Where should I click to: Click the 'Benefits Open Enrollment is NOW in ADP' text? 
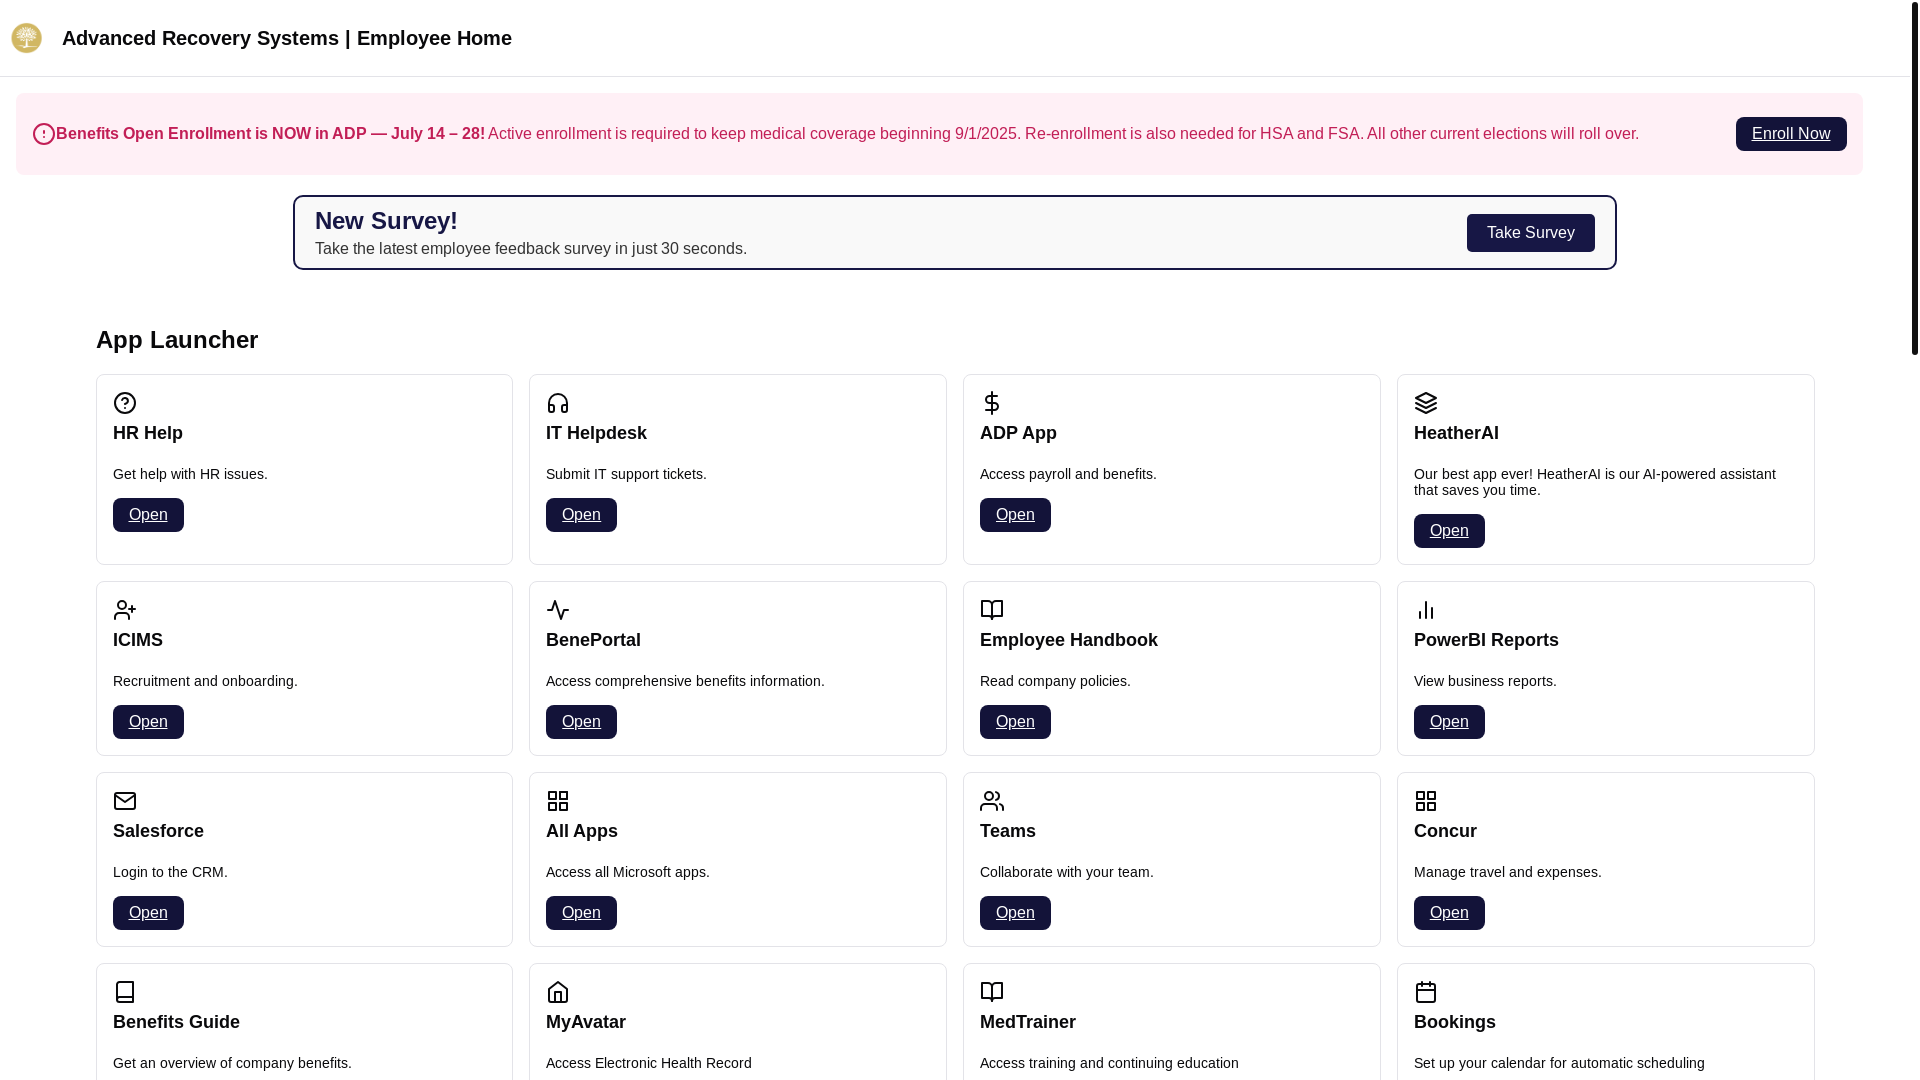tap(211, 134)
